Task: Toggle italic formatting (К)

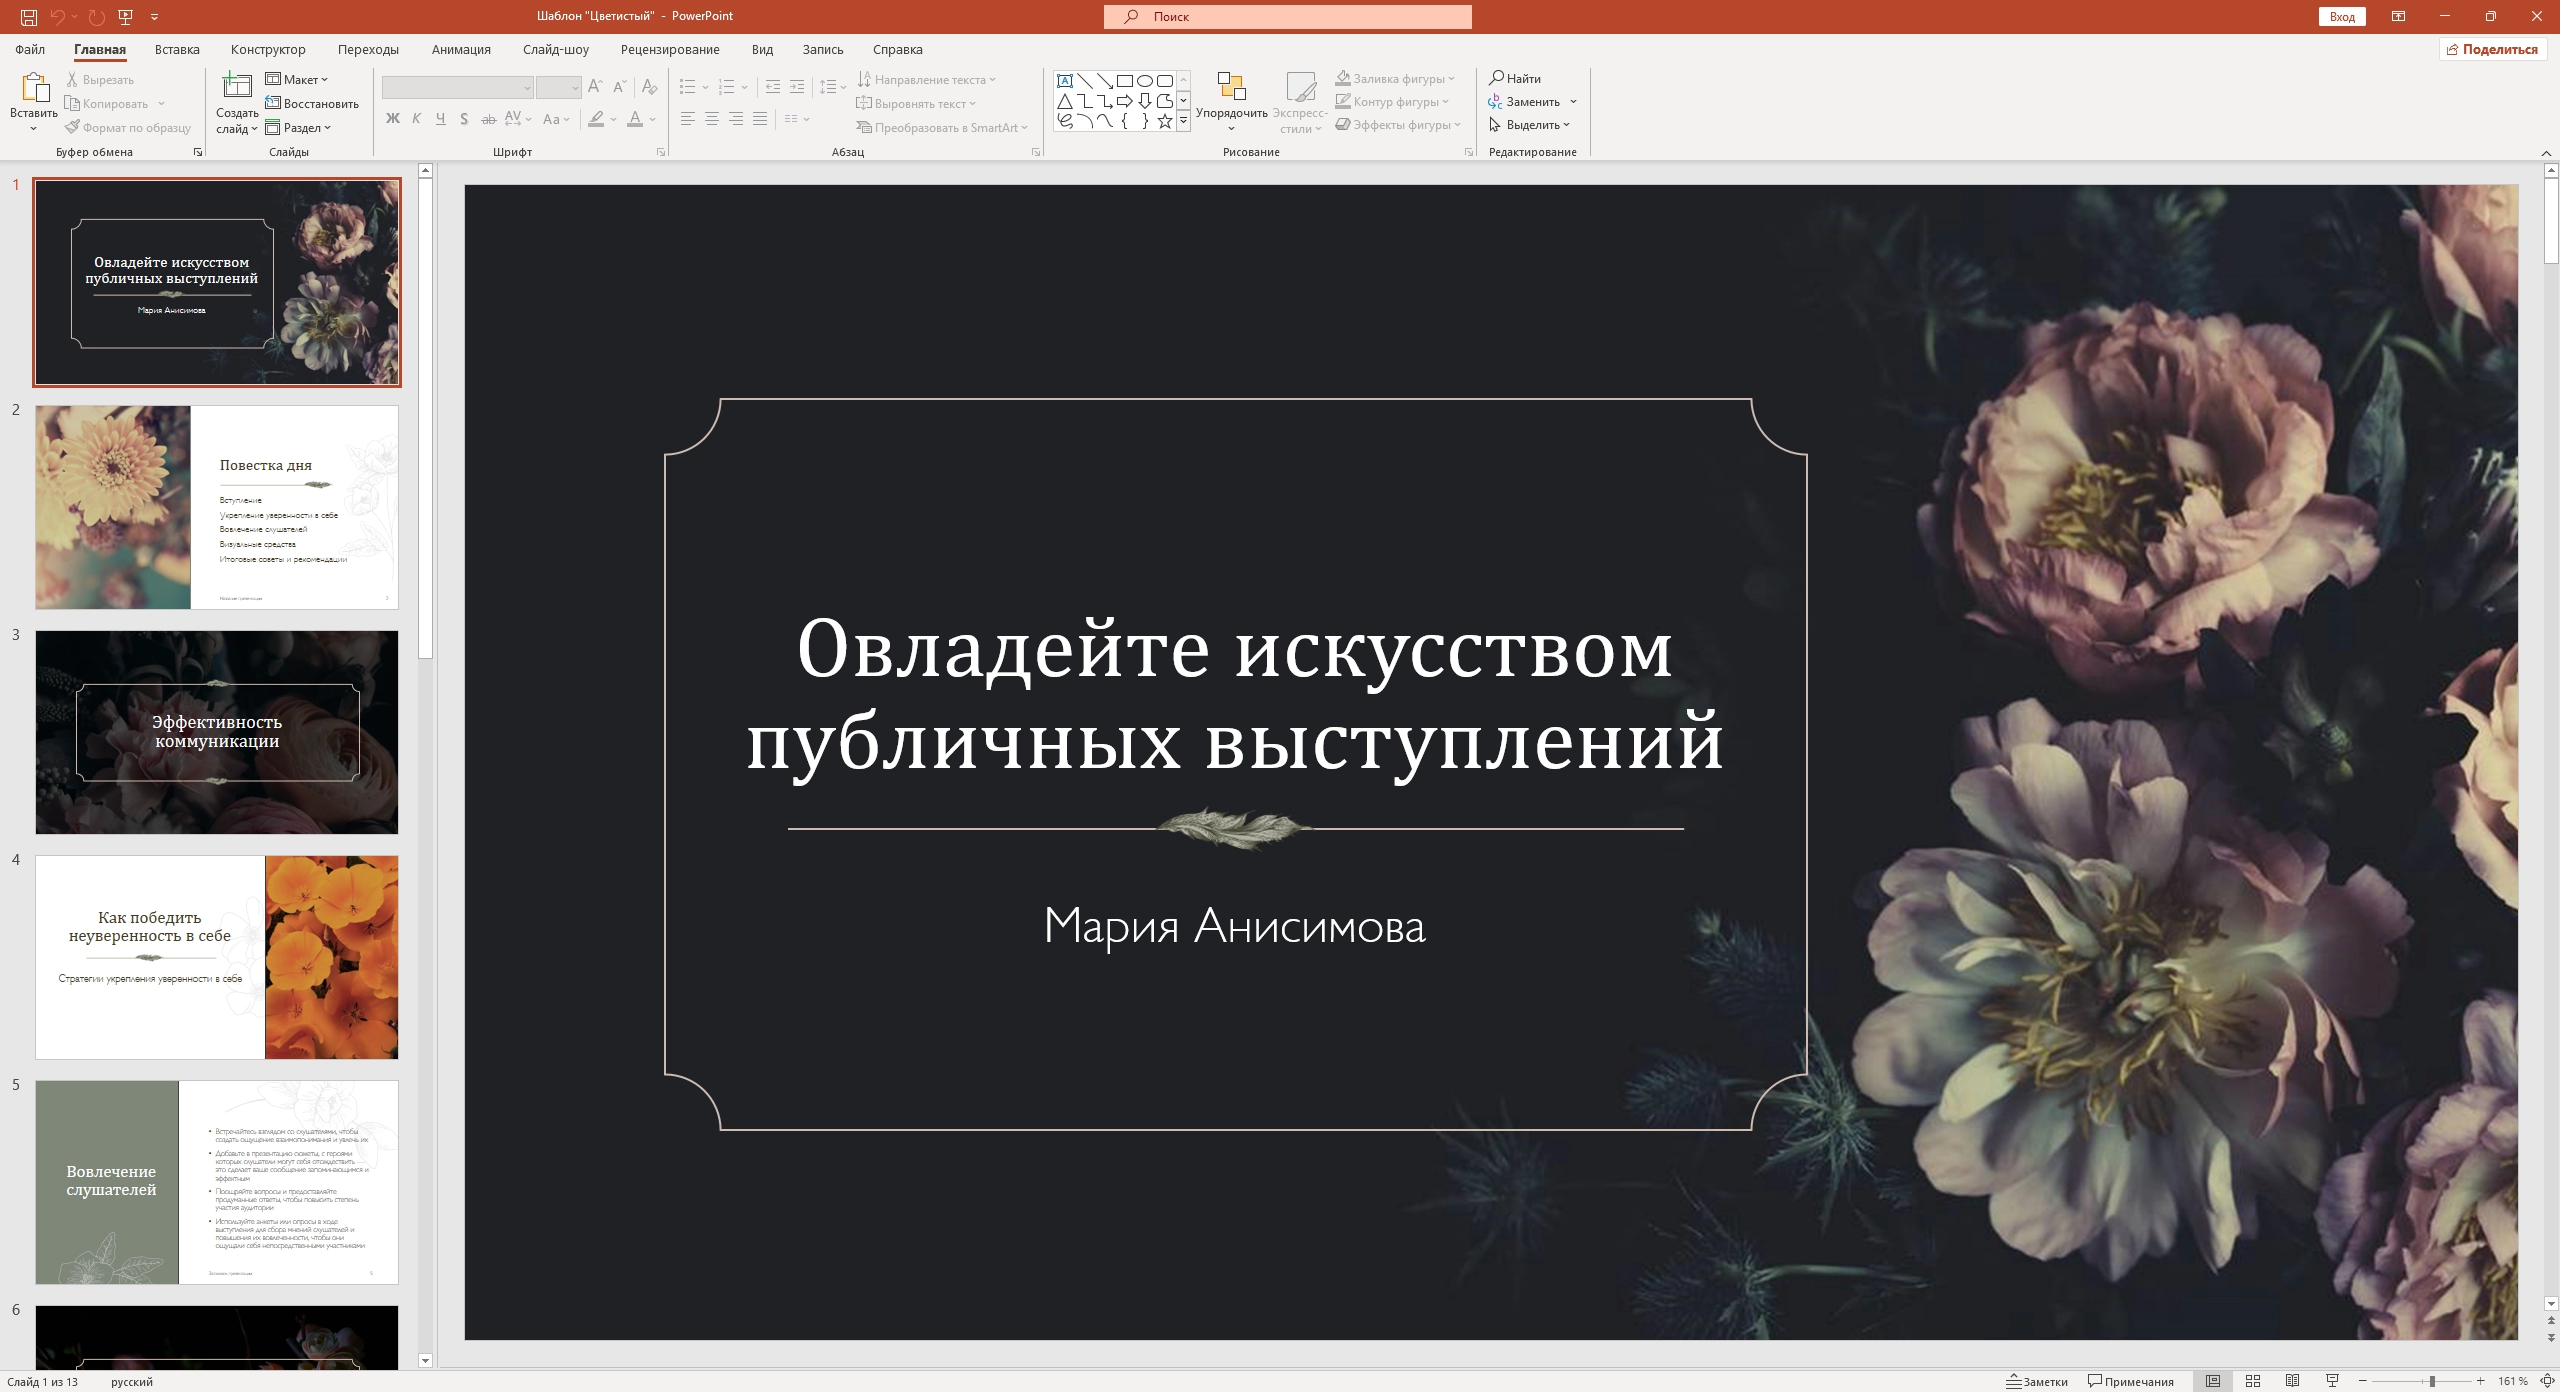Action: point(416,118)
